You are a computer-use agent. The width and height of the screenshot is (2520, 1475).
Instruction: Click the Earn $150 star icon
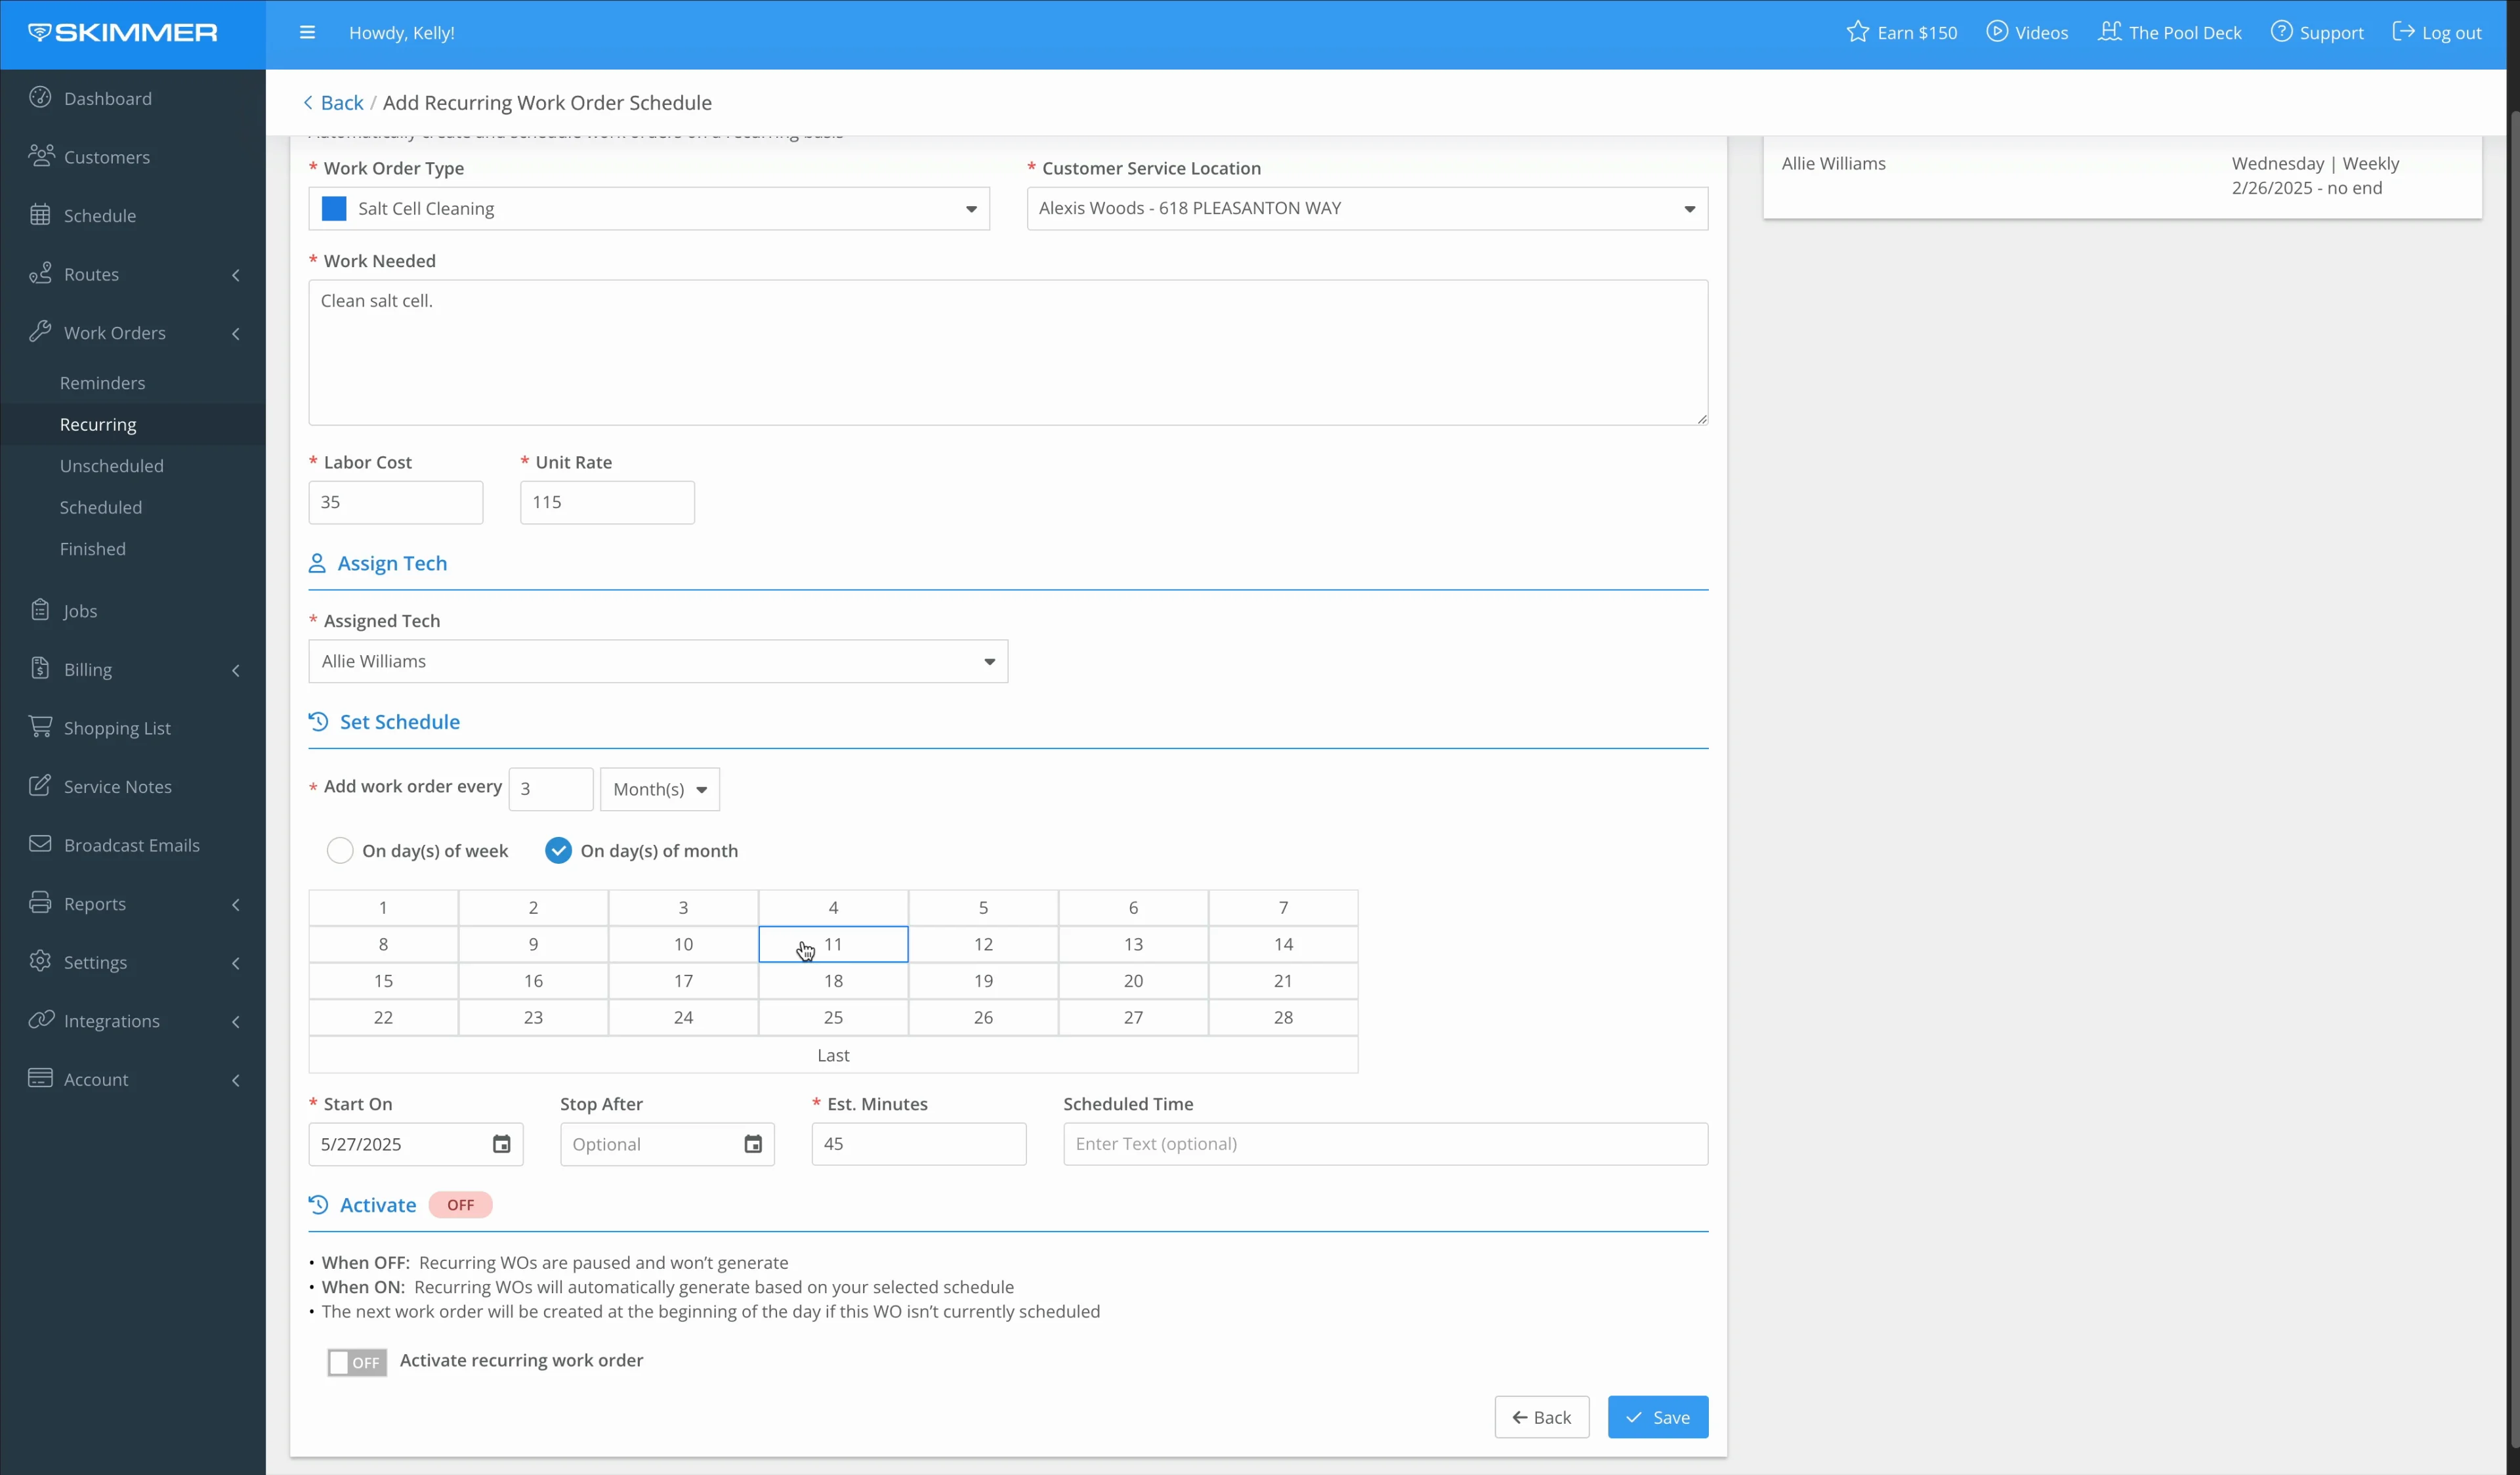[1857, 32]
